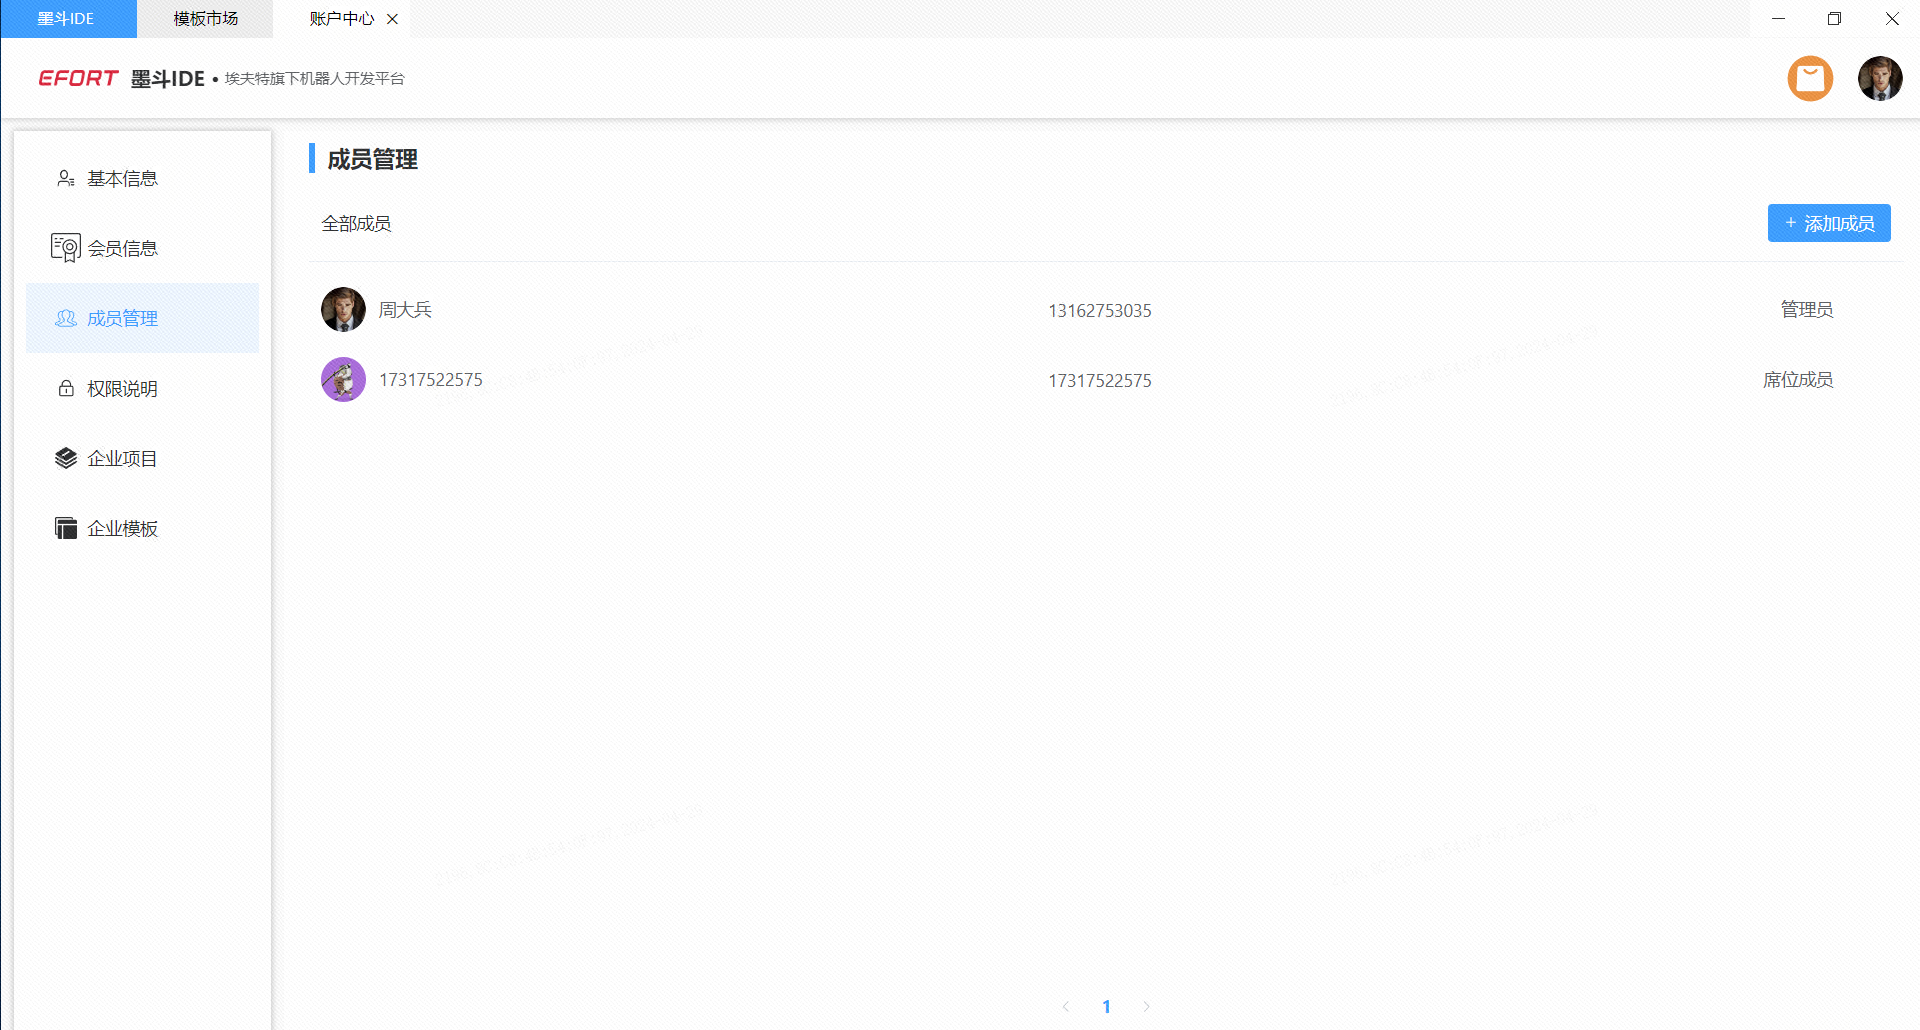Open the 席位成员 role of second member
Screen dimensions: 1920x1030
pos(1797,380)
